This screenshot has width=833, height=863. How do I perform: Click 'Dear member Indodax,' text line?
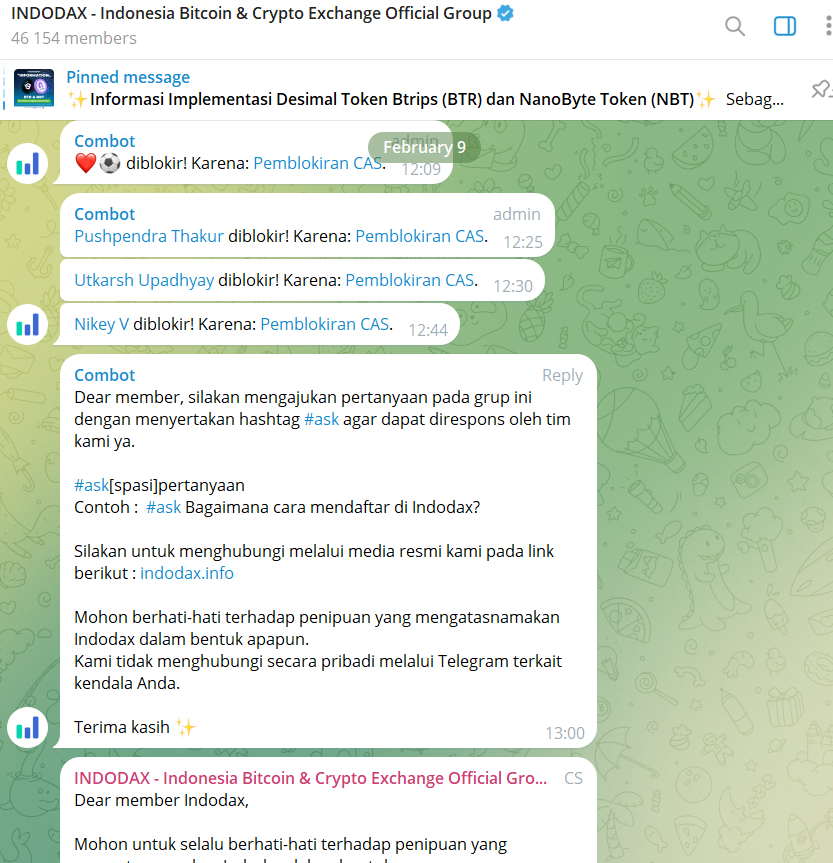(161, 800)
